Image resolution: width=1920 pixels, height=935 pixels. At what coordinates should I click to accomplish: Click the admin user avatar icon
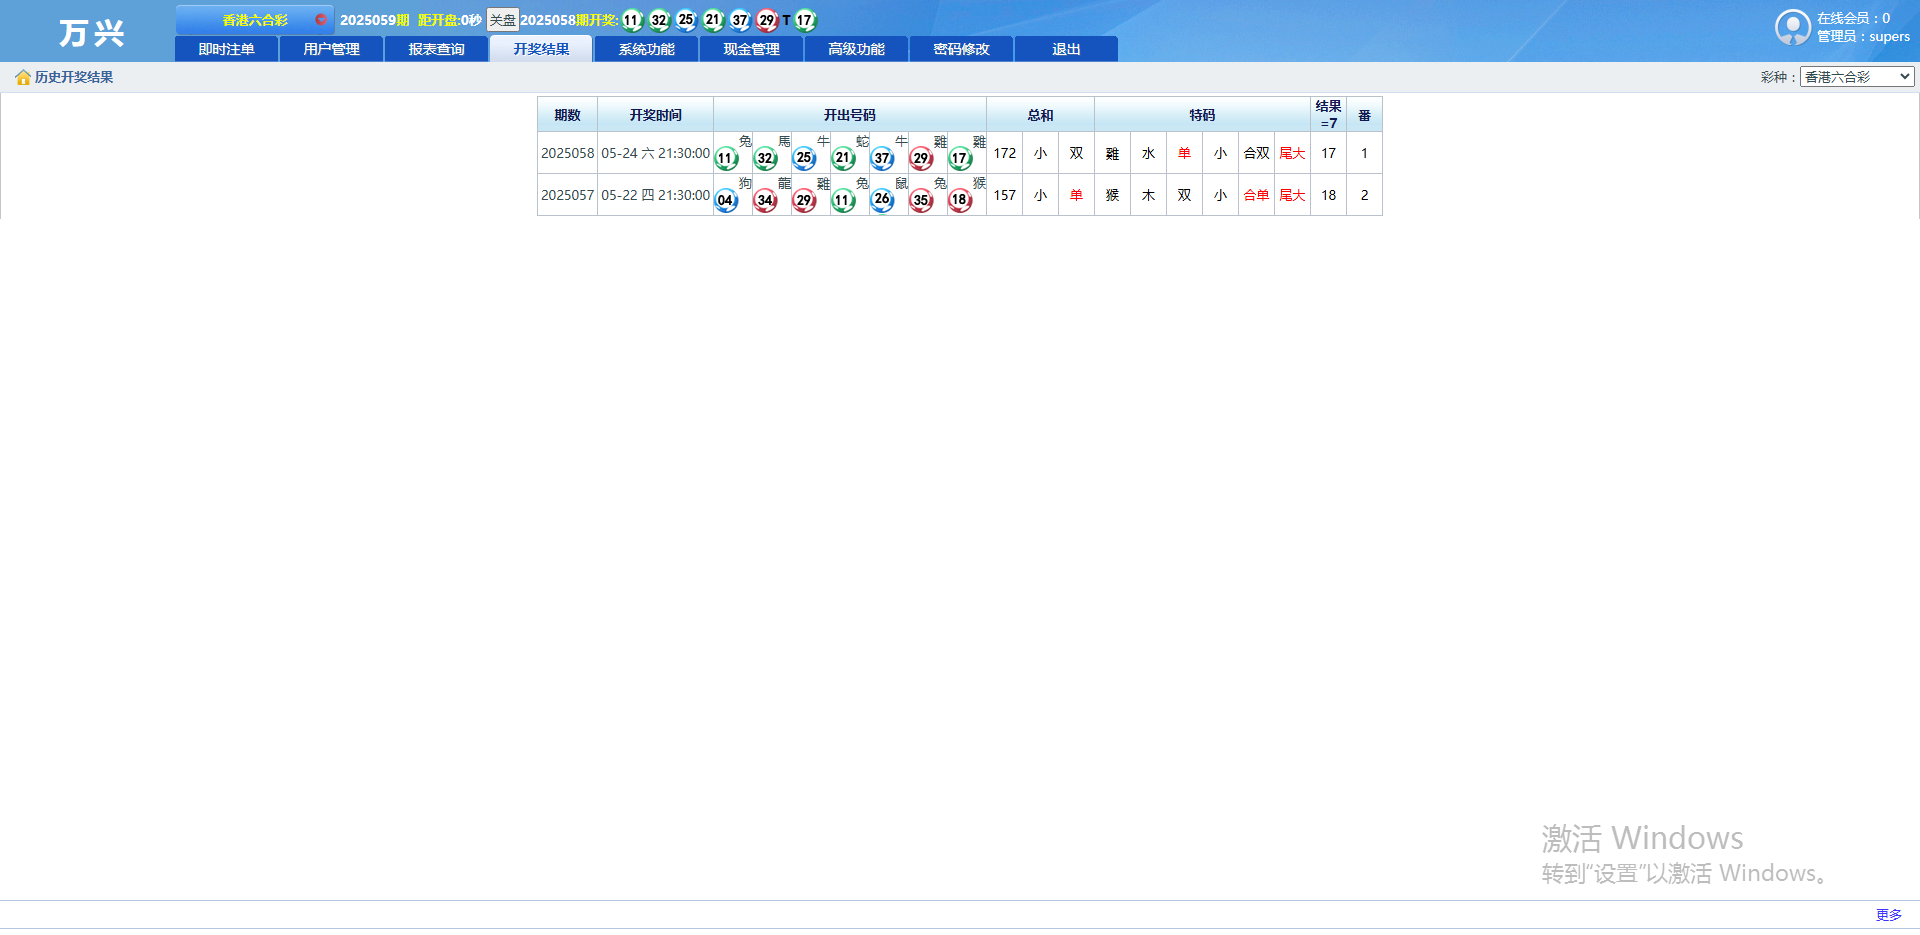click(1792, 27)
